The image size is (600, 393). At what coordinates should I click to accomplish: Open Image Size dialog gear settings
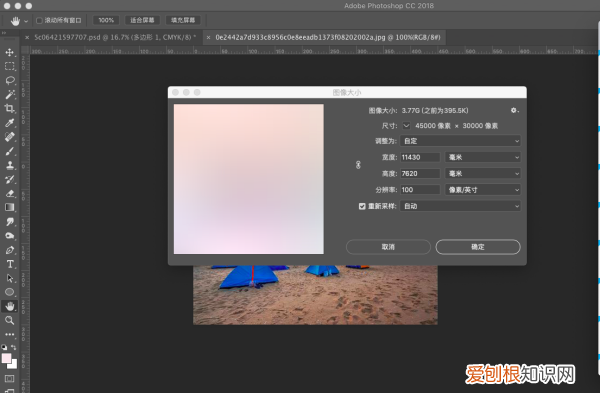[x=514, y=110]
